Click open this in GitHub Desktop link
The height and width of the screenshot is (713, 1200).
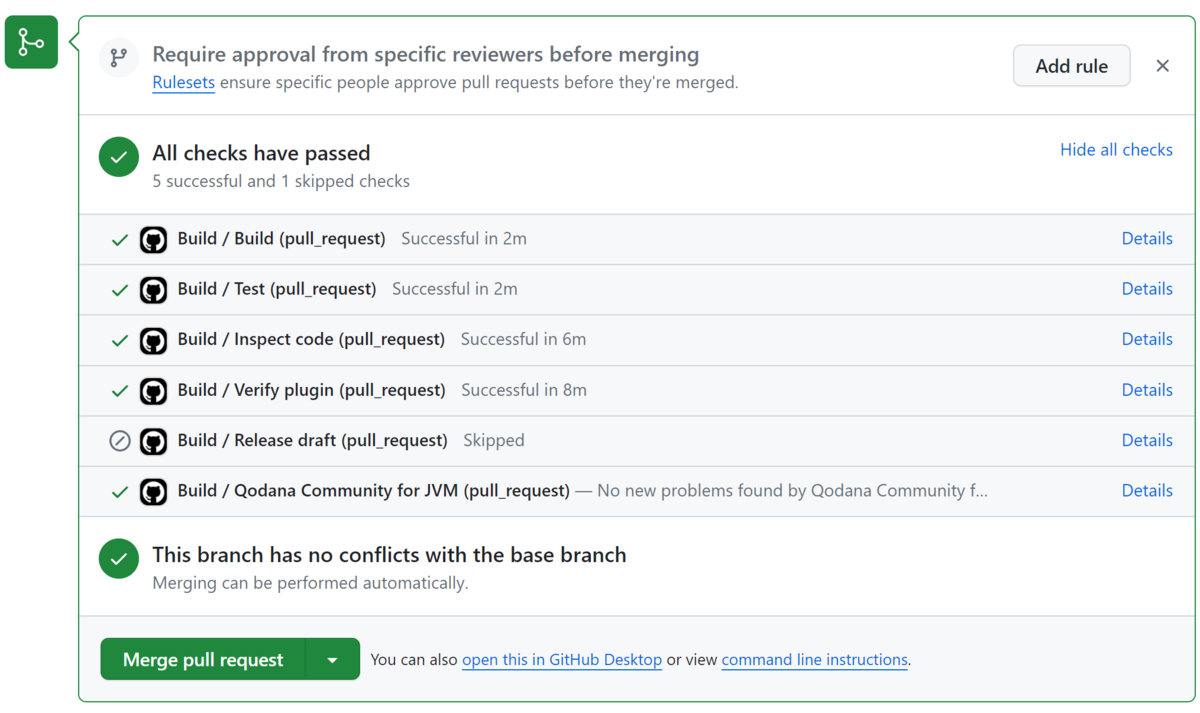pos(562,660)
